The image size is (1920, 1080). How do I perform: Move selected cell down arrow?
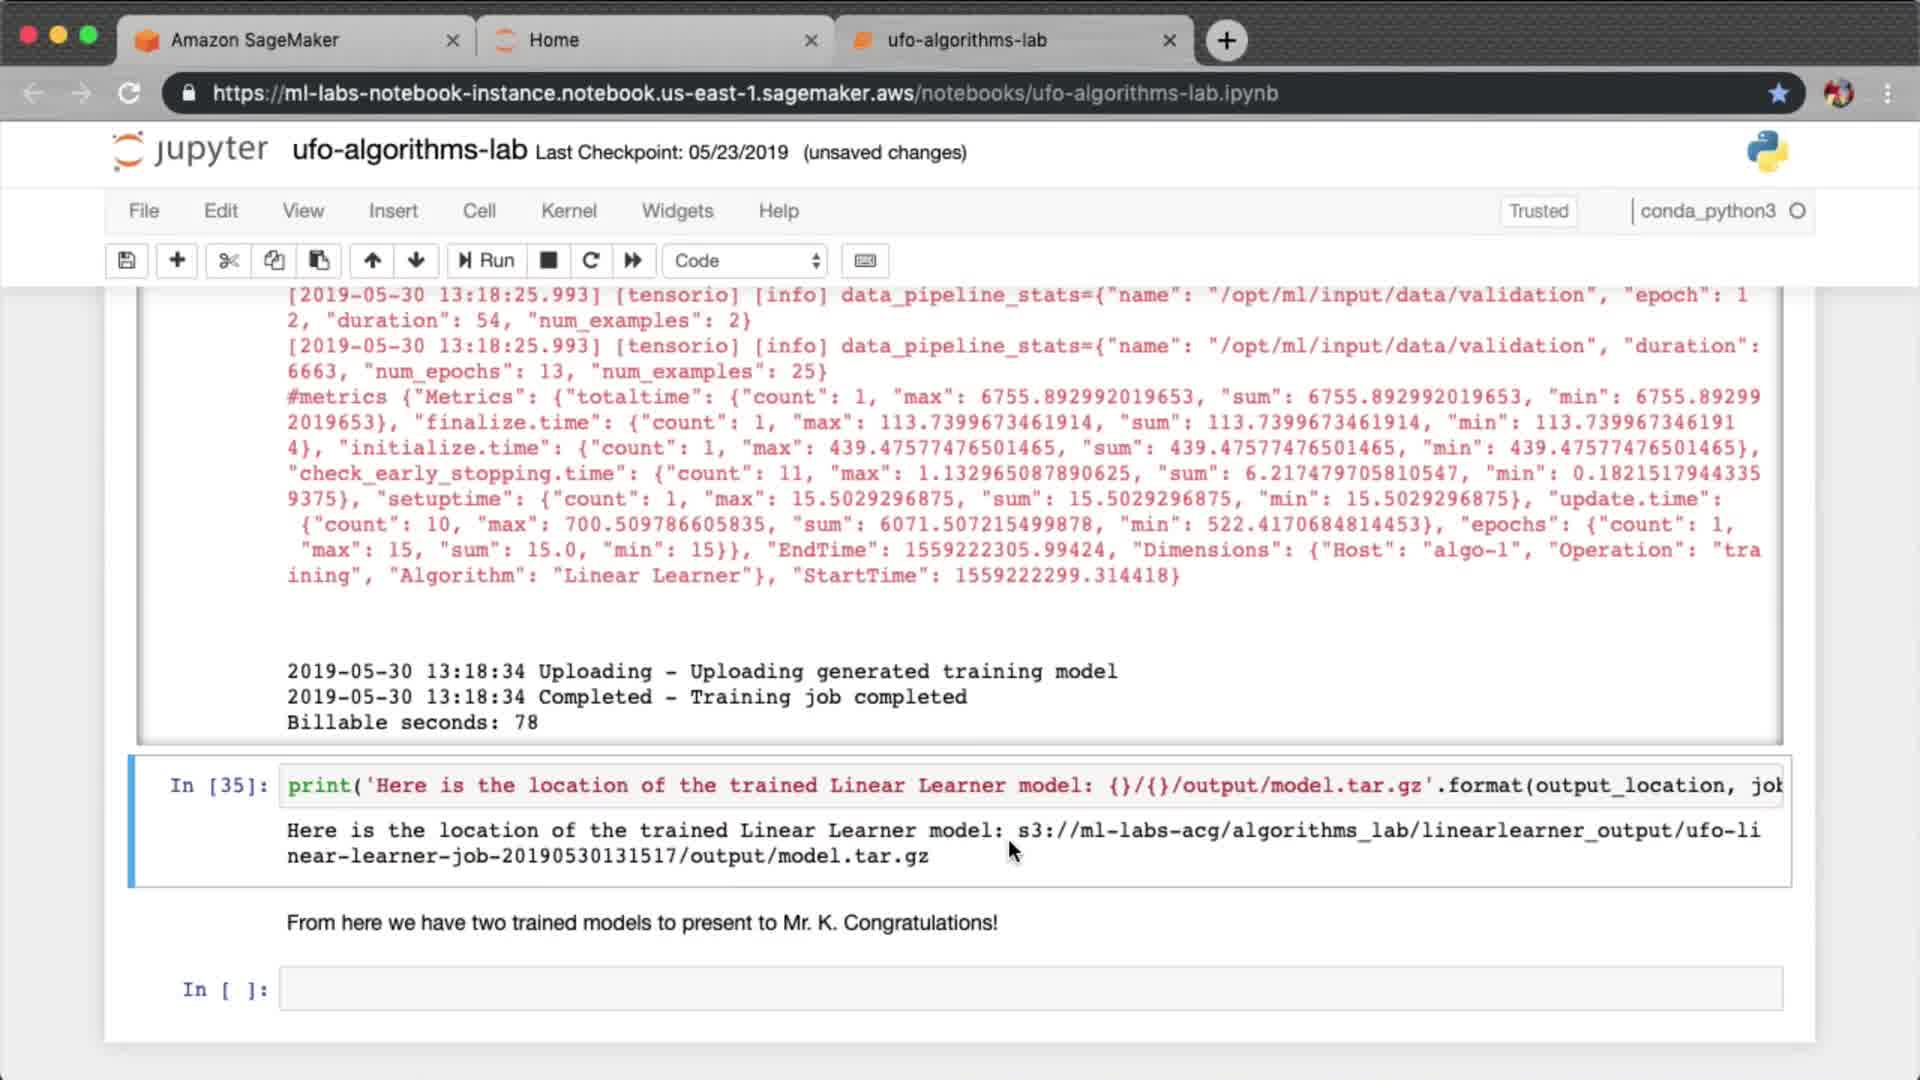coord(416,261)
